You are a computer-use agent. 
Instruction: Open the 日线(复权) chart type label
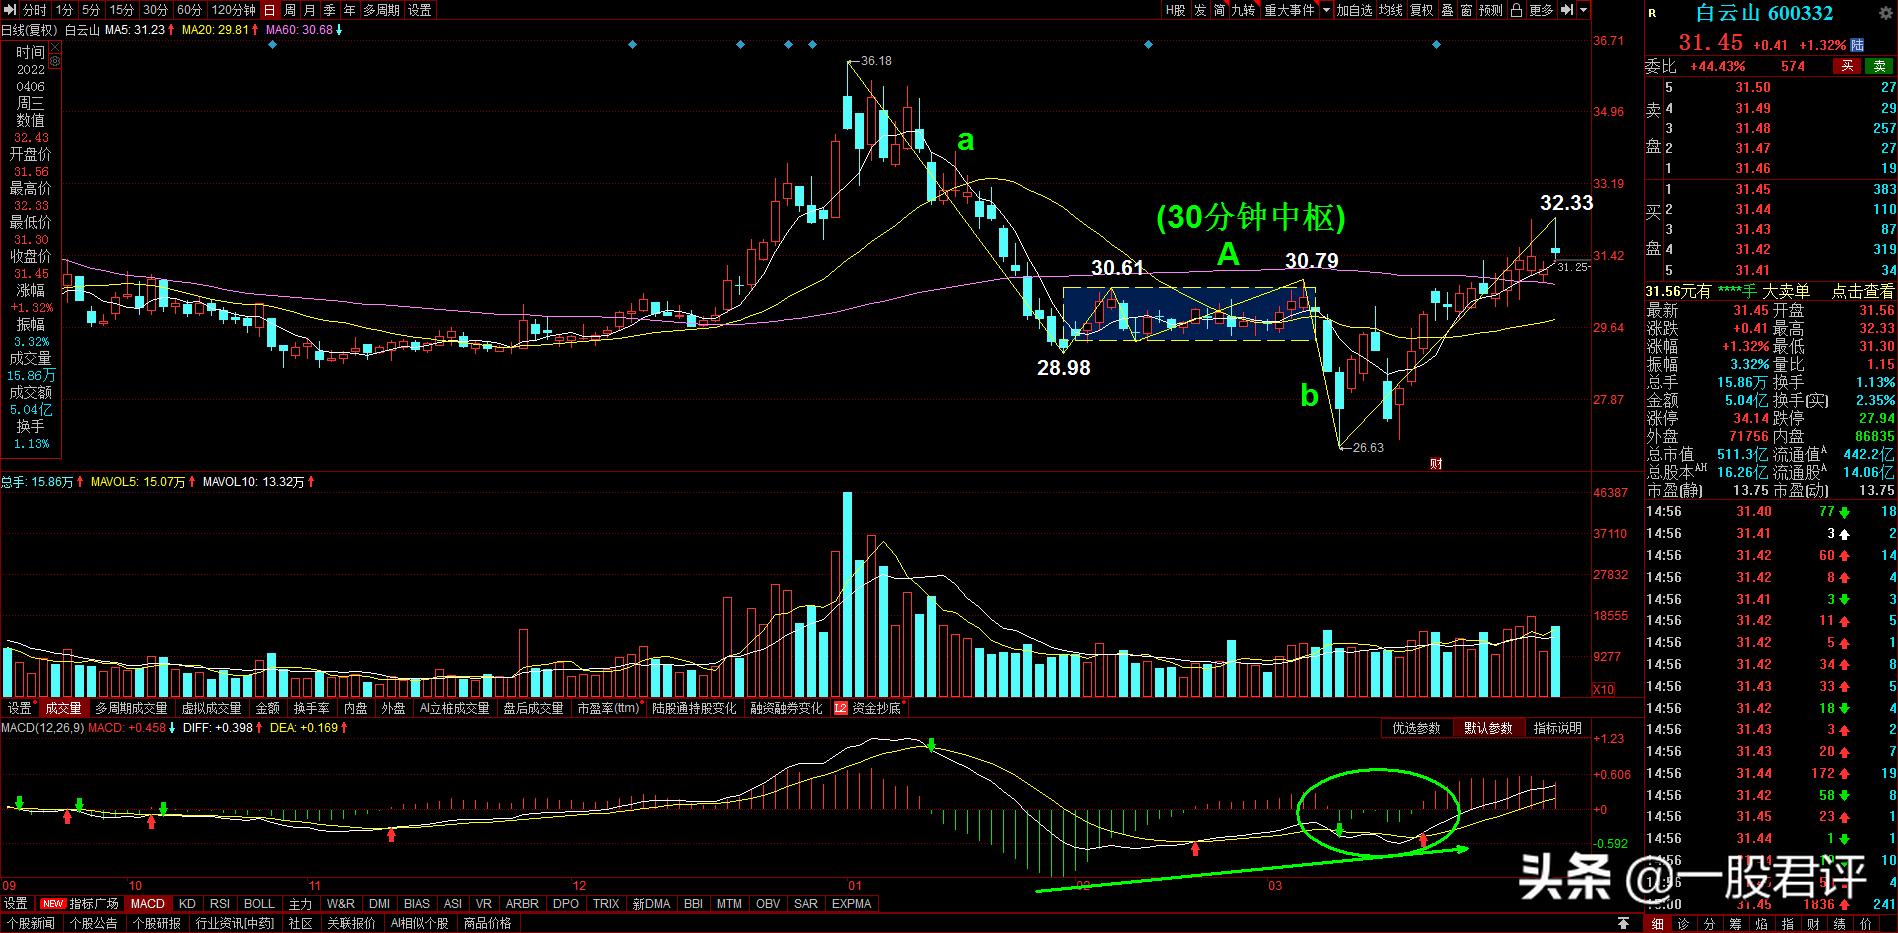pyautogui.click(x=28, y=30)
